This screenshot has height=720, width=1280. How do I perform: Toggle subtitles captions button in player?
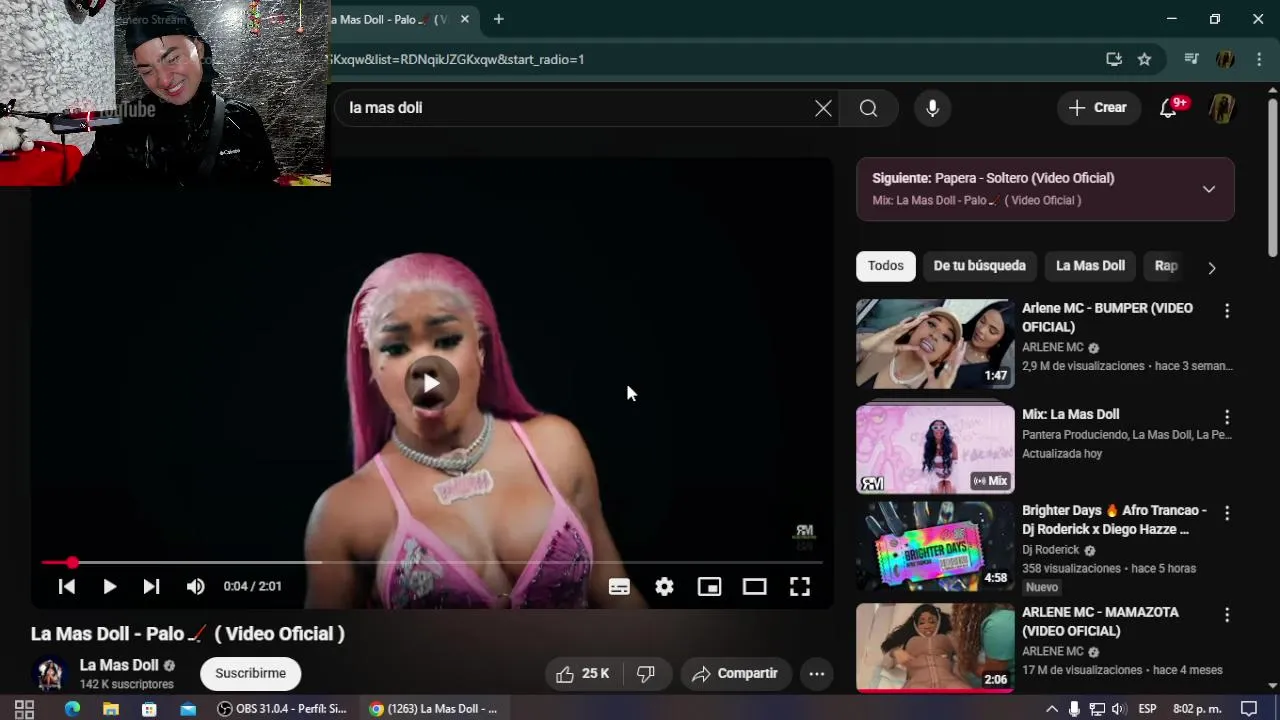click(x=619, y=587)
